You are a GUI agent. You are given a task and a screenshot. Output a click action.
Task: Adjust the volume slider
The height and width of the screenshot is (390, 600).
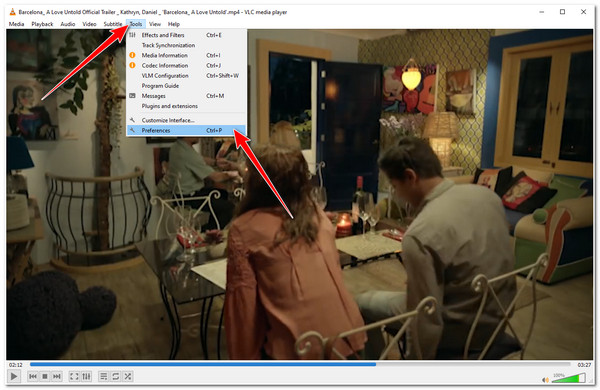[569, 378]
